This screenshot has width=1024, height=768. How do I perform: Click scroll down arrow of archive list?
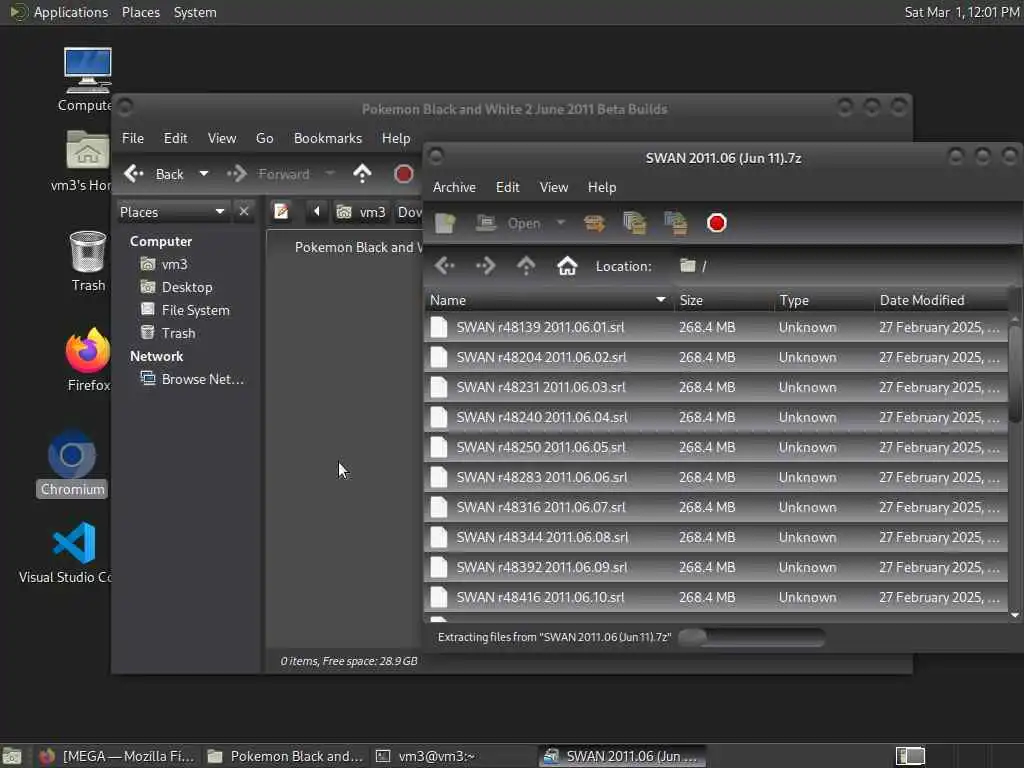pos(1015,615)
